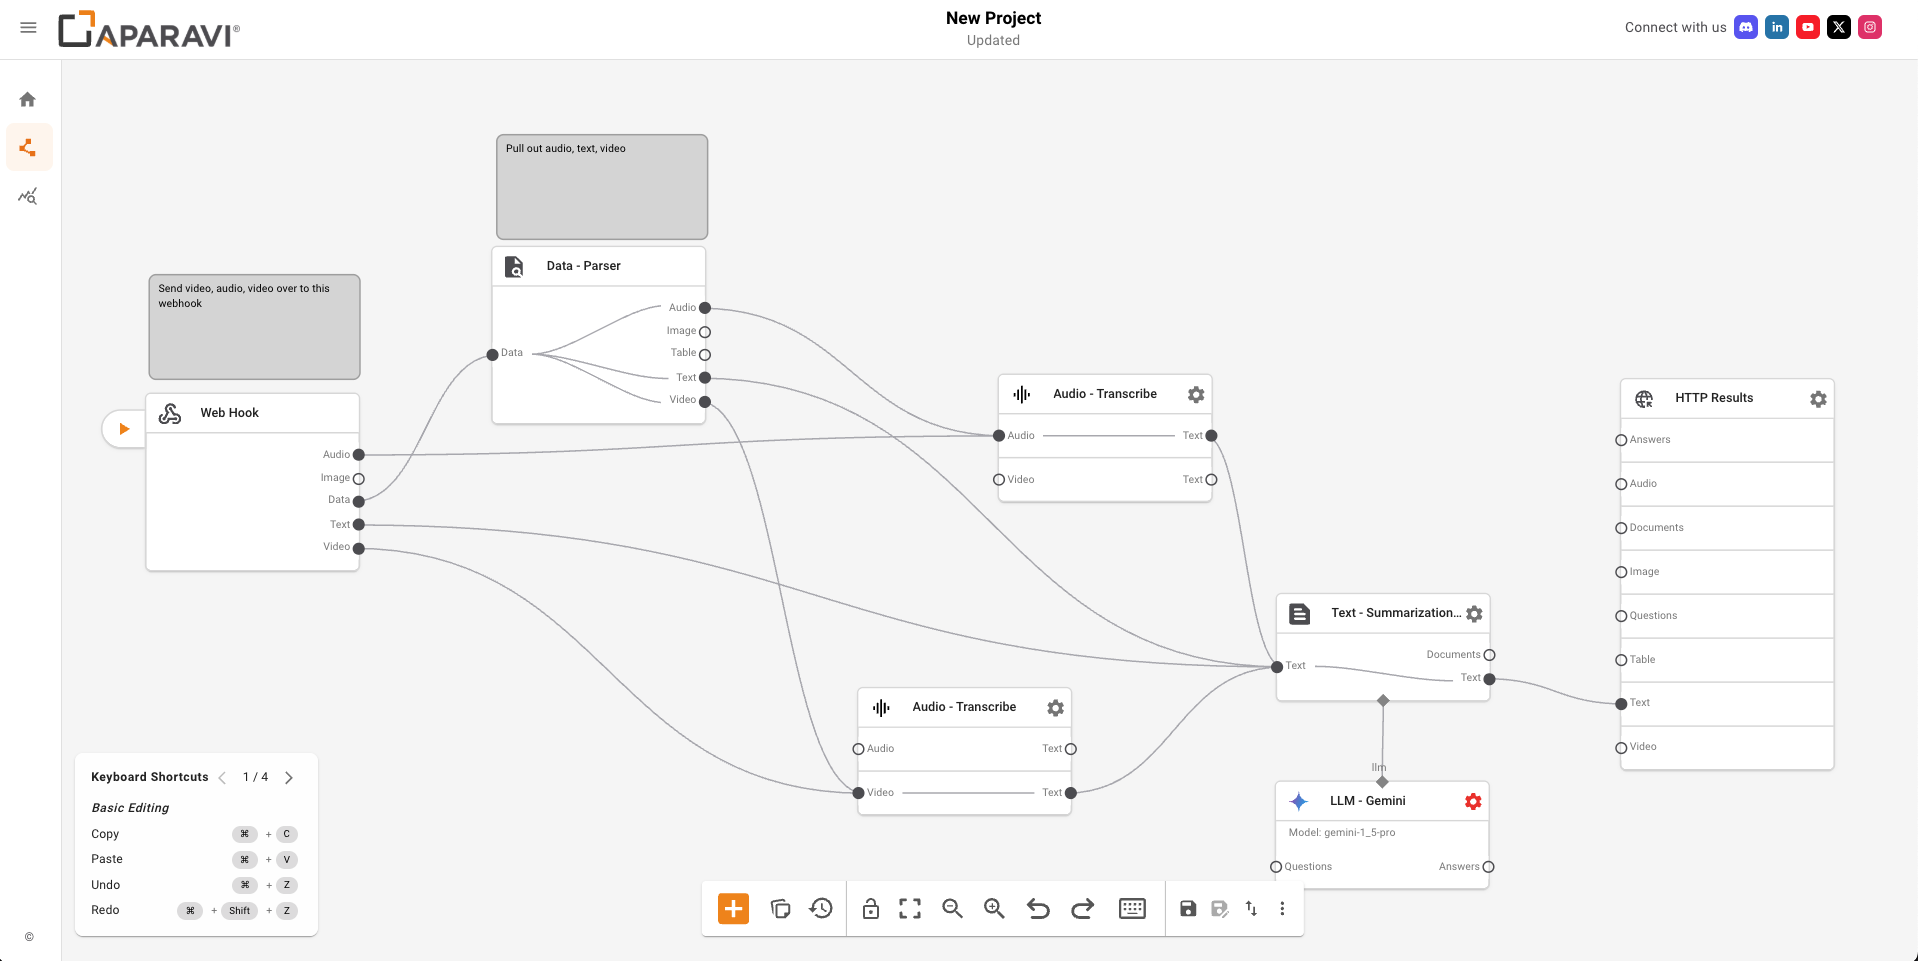Image resolution: width=1918 pixels, height=961 pixels.
Task: Open the analytics icon in left sidebar
Action: pos(28,197)
